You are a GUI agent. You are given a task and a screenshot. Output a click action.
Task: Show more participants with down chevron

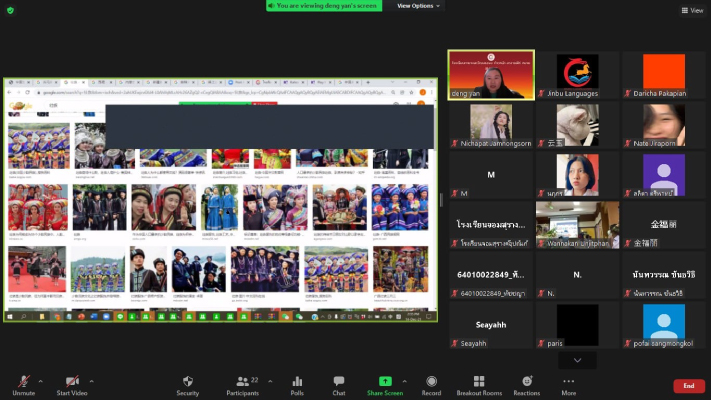pos(577,360)
